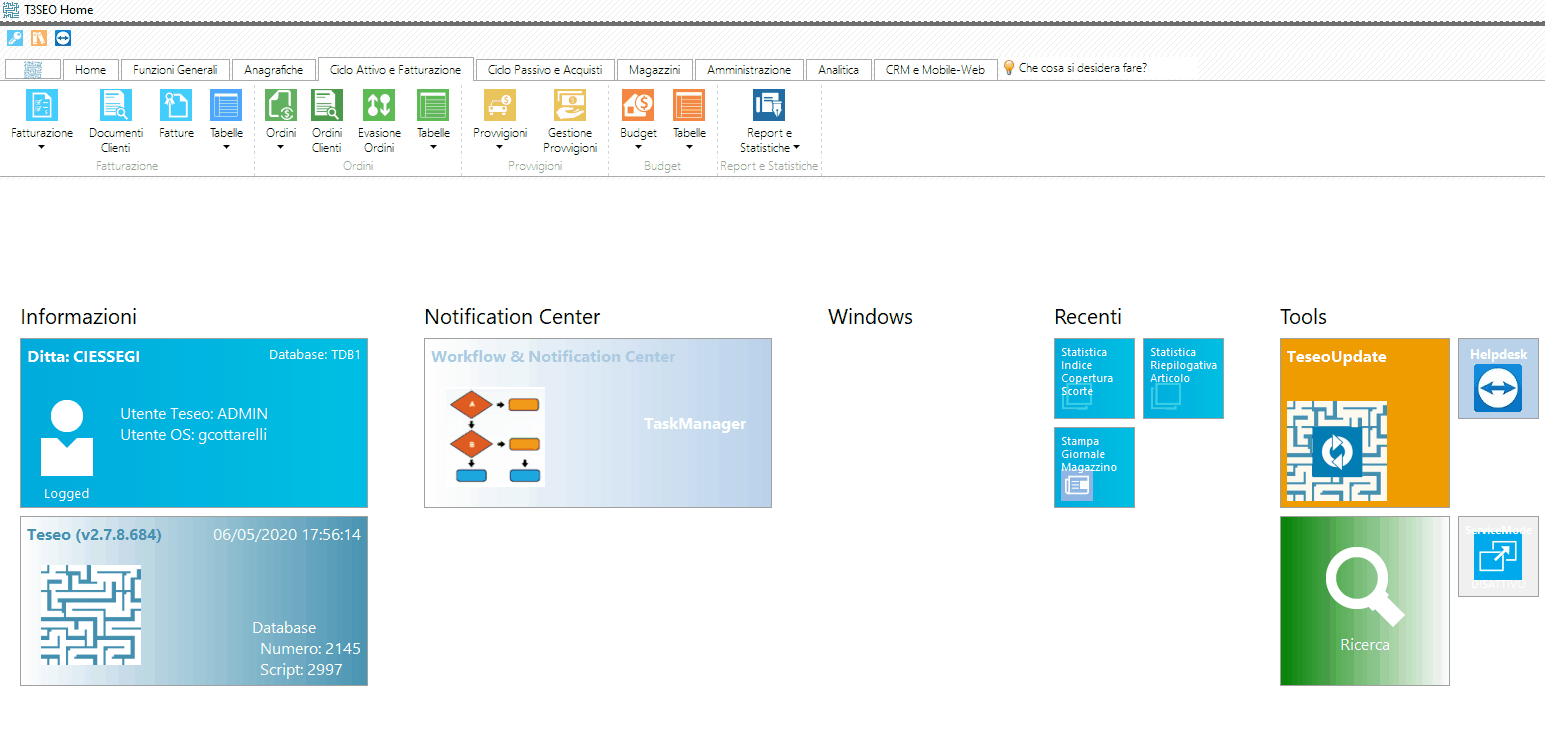
Task: Open the TaskManager workflow tile
Action: coord(598,423)
